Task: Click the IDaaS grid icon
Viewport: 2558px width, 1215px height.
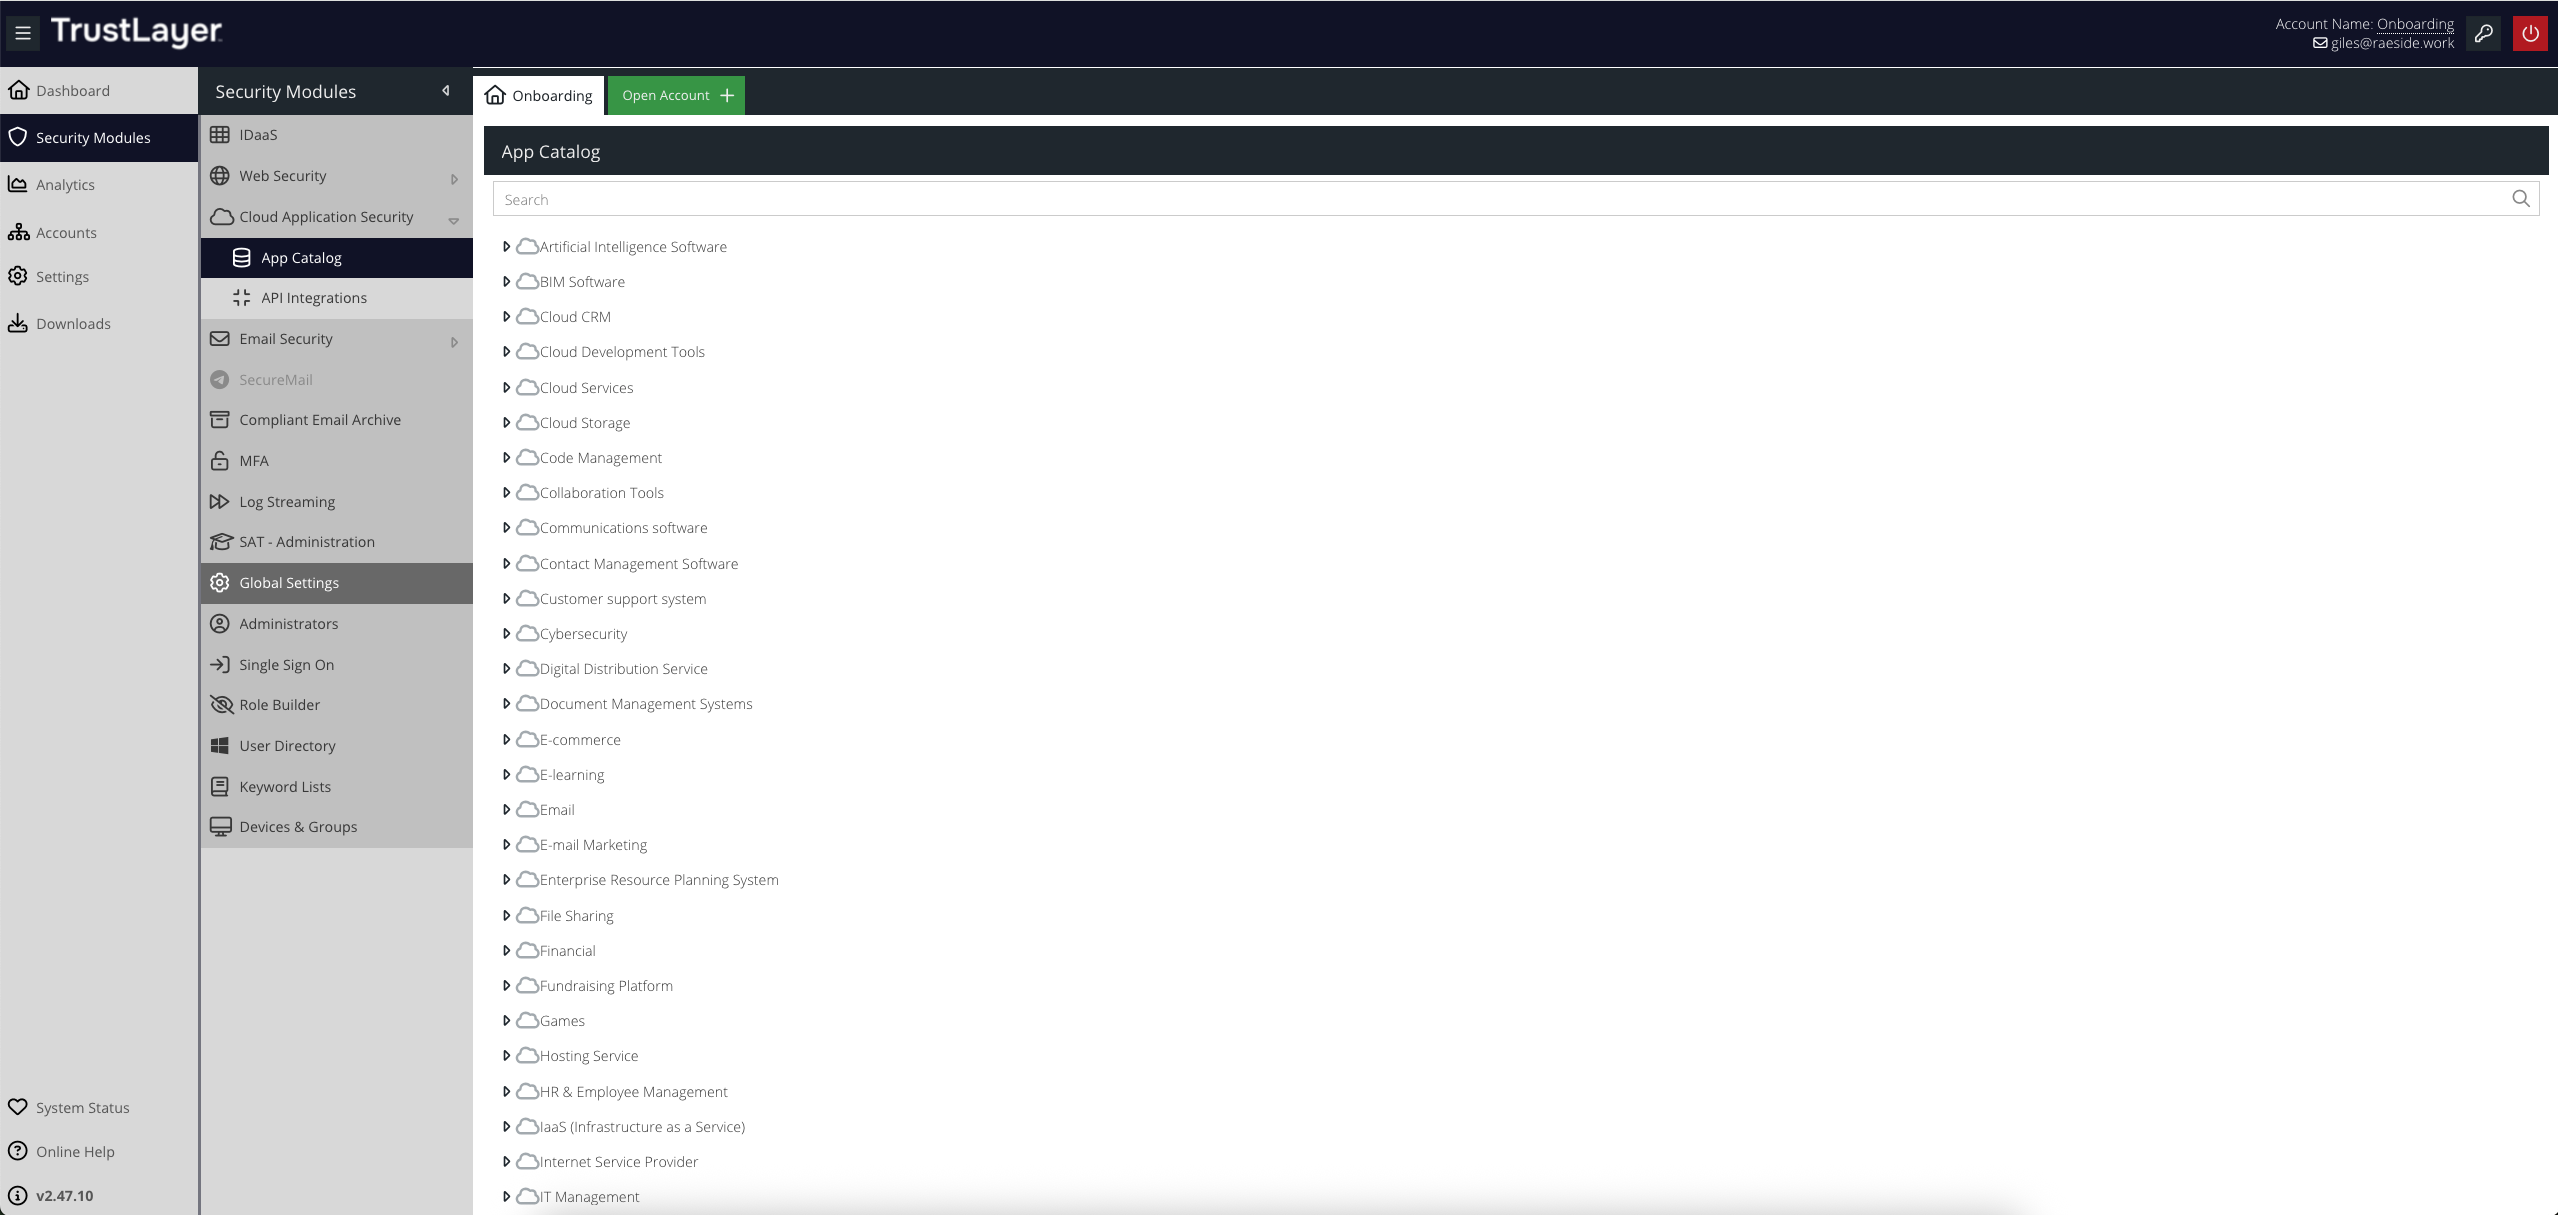Action: click(x=220, y=134)
